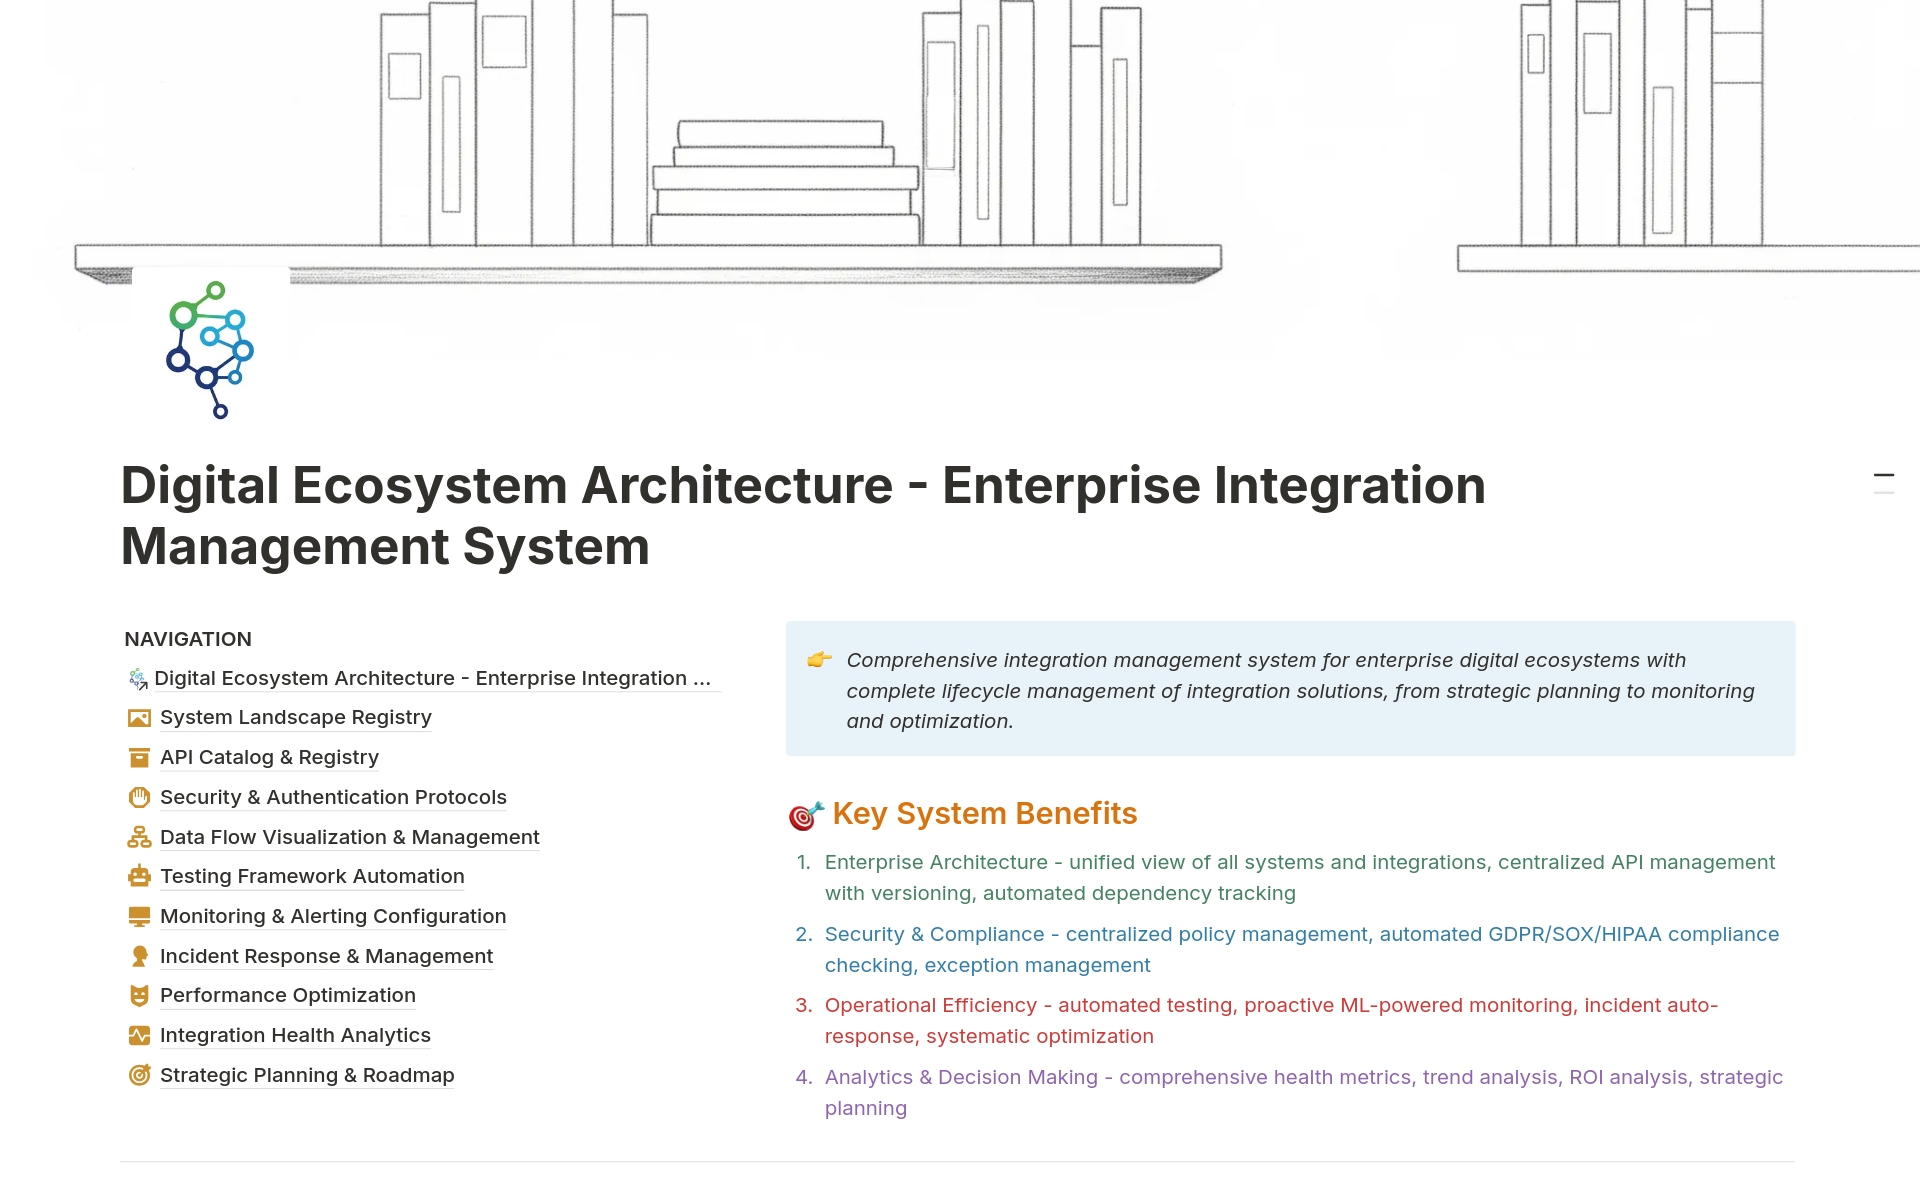
Task: Open the API Catalog & Registry link
Action: coord(269,758)
